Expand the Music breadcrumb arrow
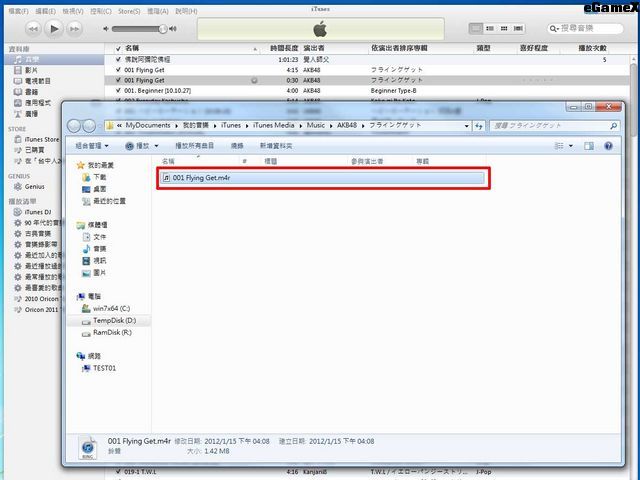Viewport: 640px width, 480px height. (x=331, y=126)
